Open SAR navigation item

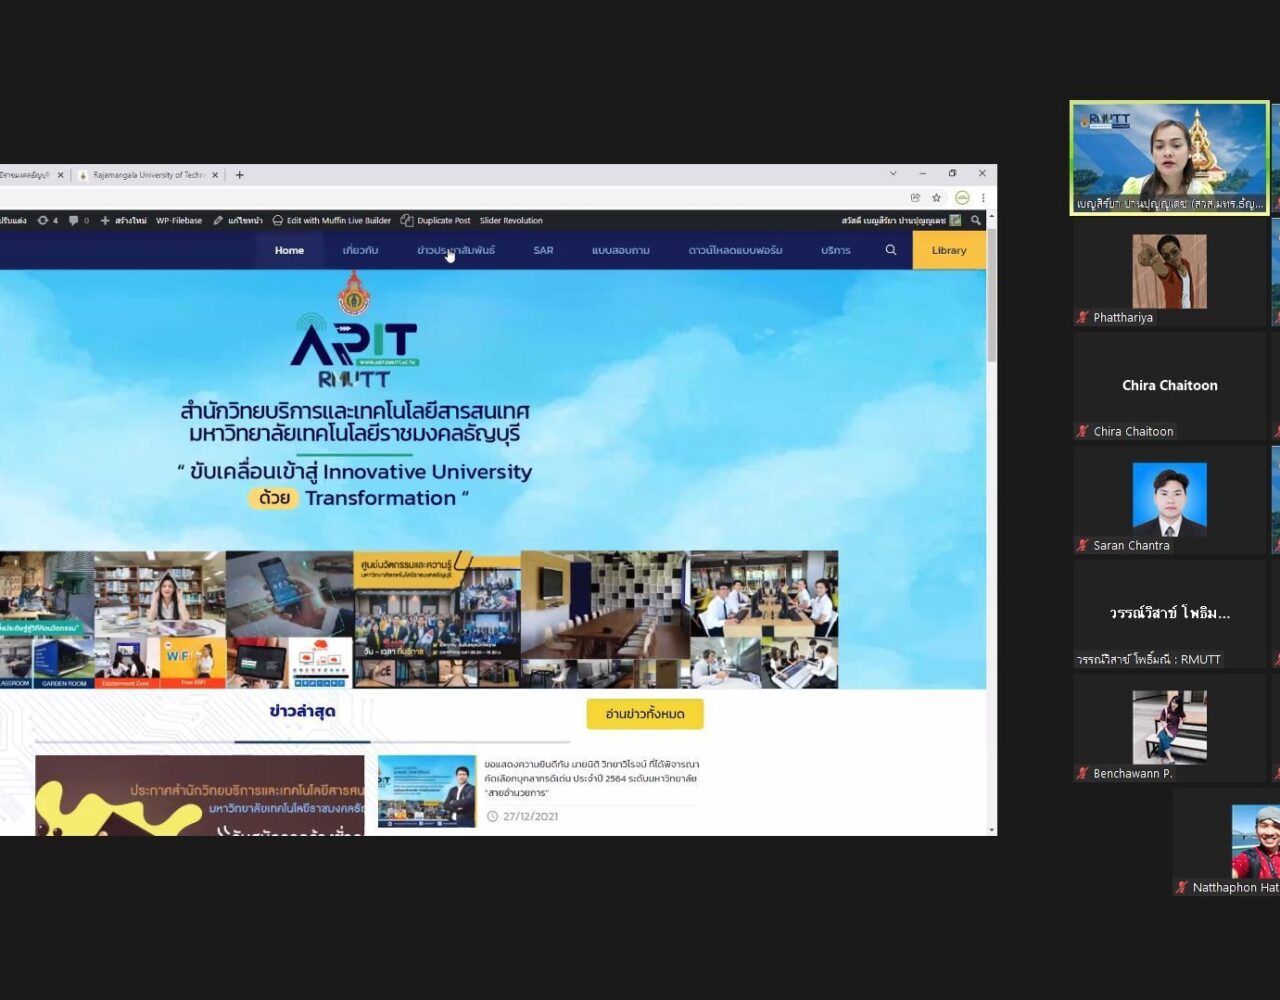click(543, 250)
